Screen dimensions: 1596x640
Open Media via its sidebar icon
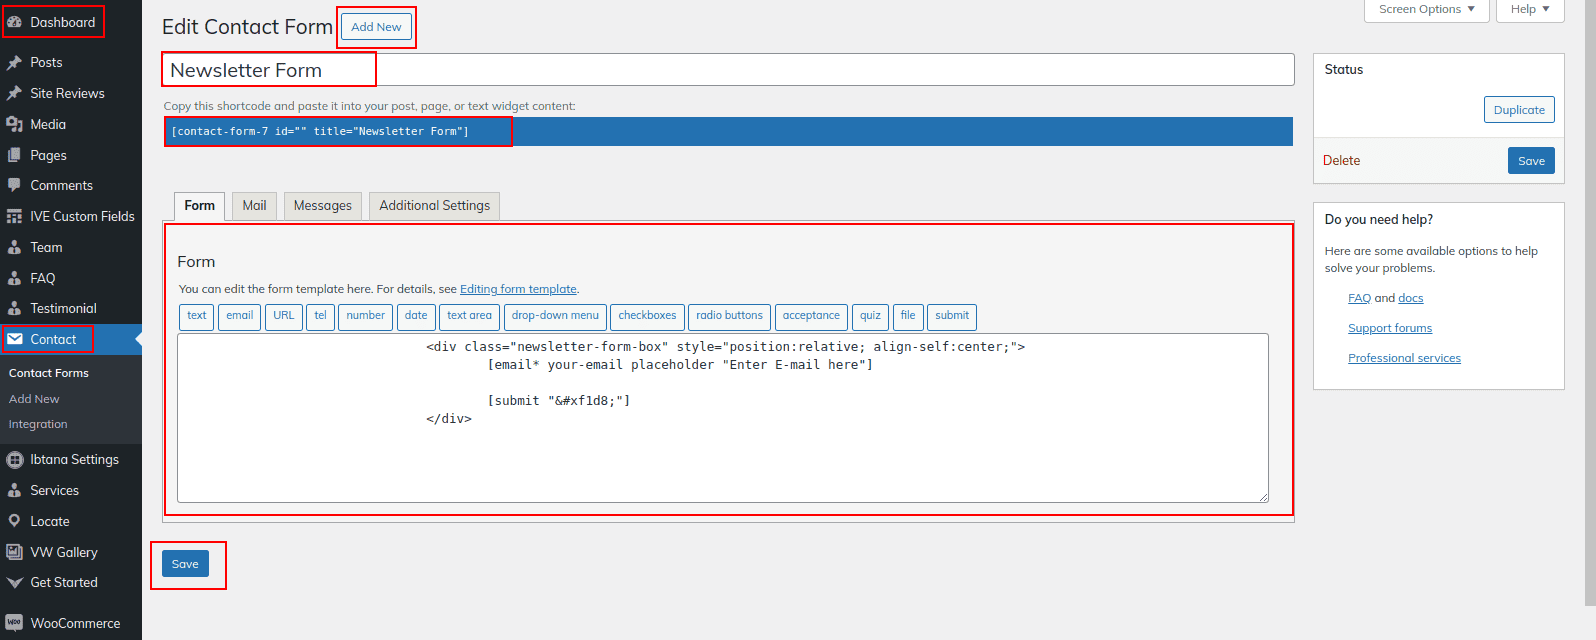click(x=14, y=124)
